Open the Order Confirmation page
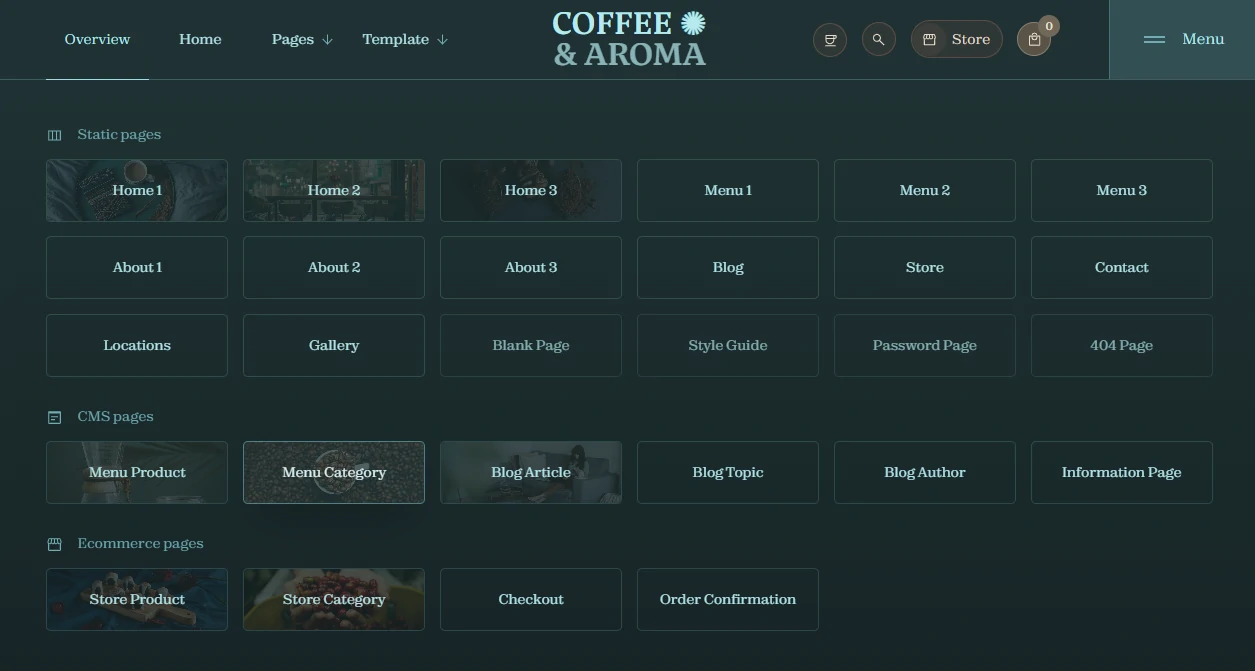 tap(728, 599)
